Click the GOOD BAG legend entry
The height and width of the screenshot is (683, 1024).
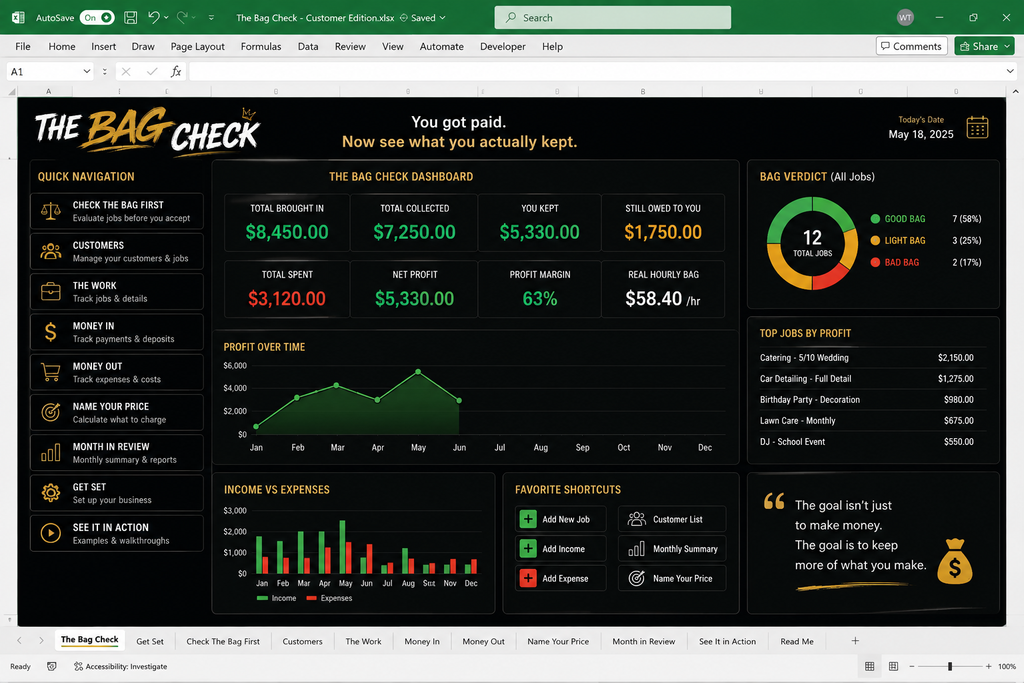(925, 219)
